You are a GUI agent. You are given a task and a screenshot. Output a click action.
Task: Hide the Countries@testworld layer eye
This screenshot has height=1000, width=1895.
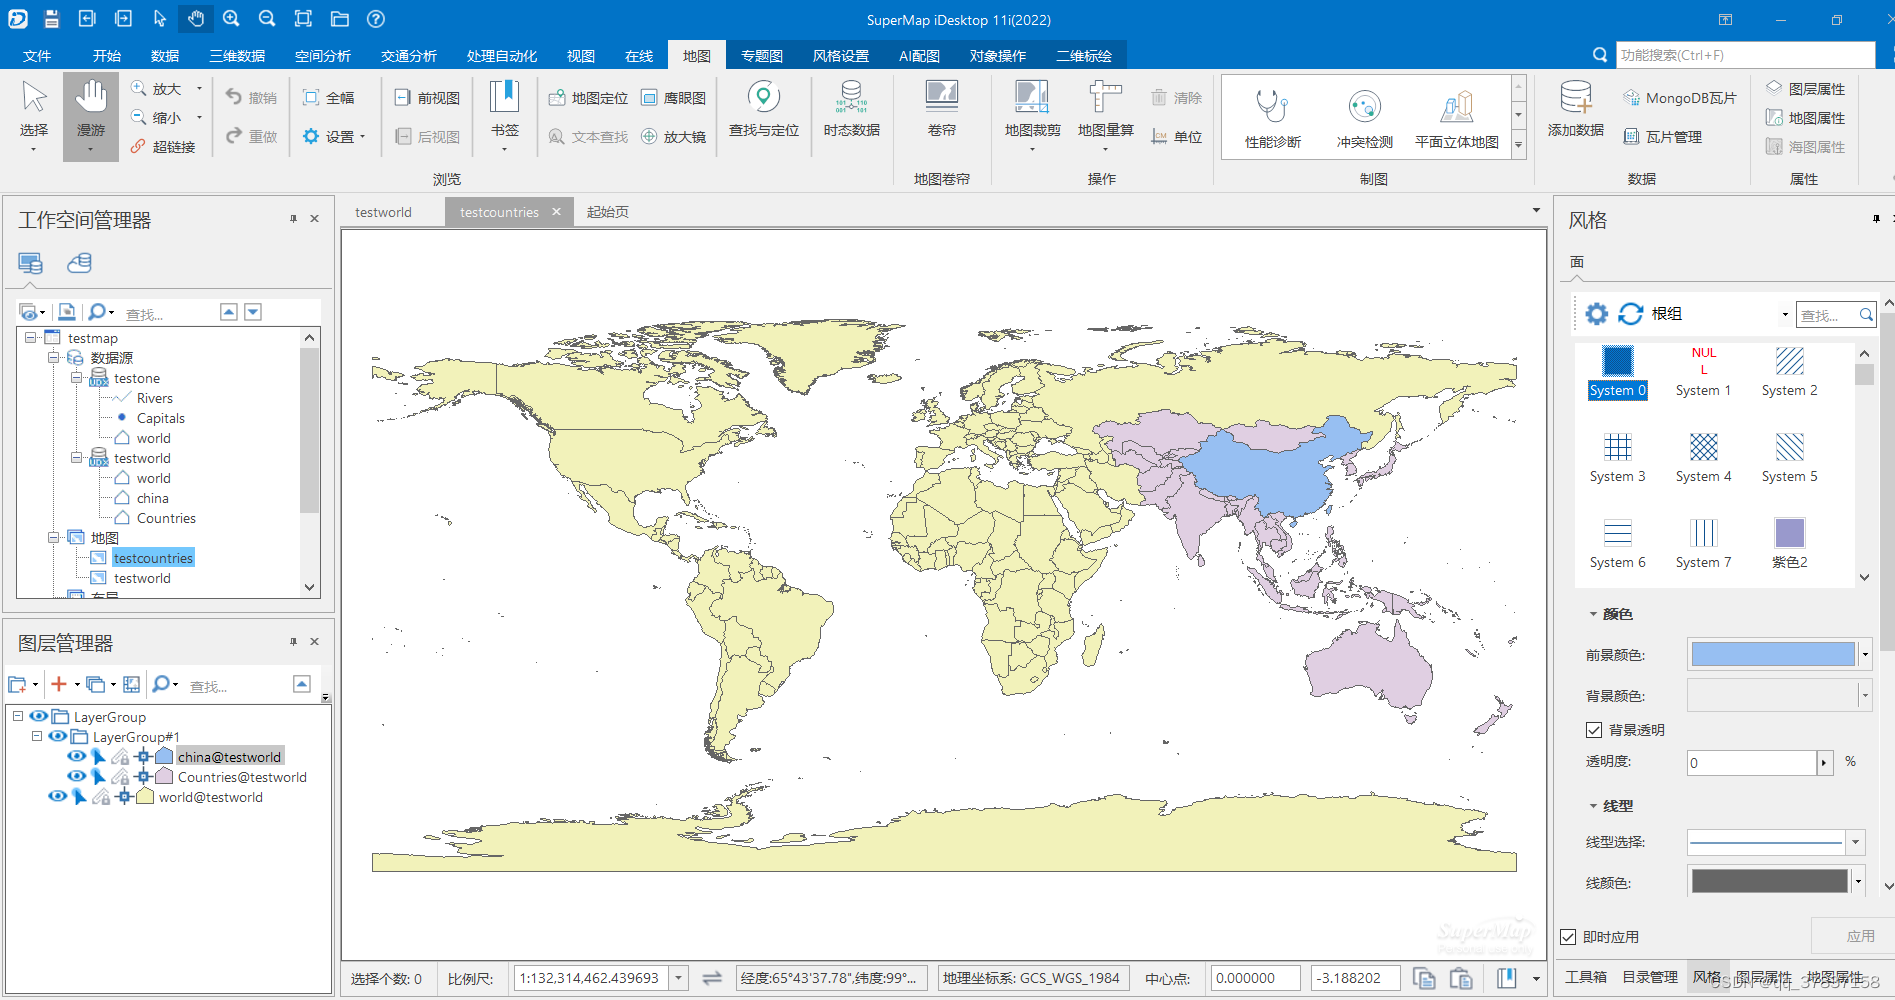click(x=76, y=777)
